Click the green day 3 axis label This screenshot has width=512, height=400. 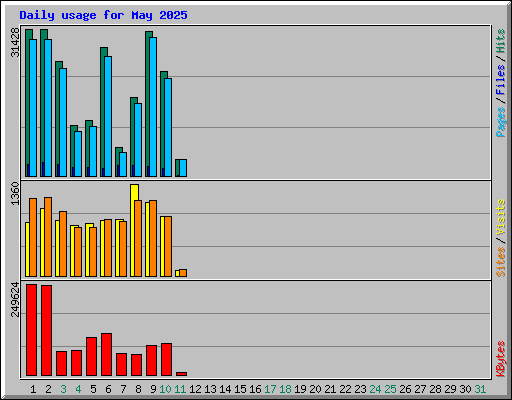pyautogui.click(x=63, y=389)
